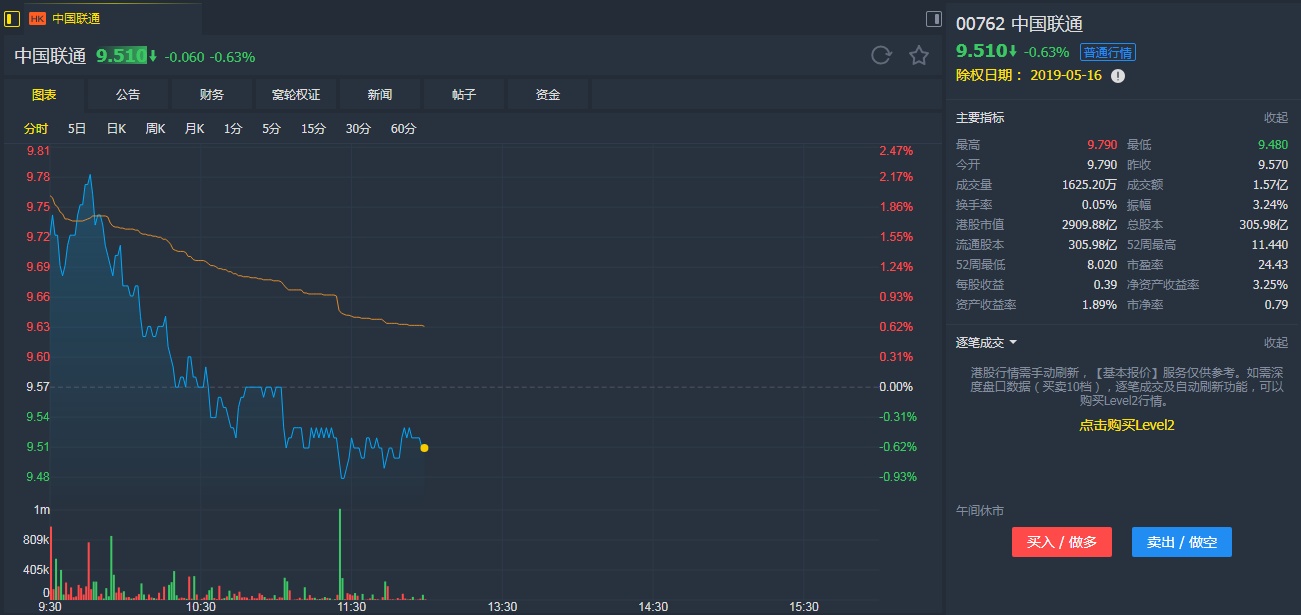Click the ex-rights date info icon
This screenshot has width=1301, height=615.
coord(1118,76)
